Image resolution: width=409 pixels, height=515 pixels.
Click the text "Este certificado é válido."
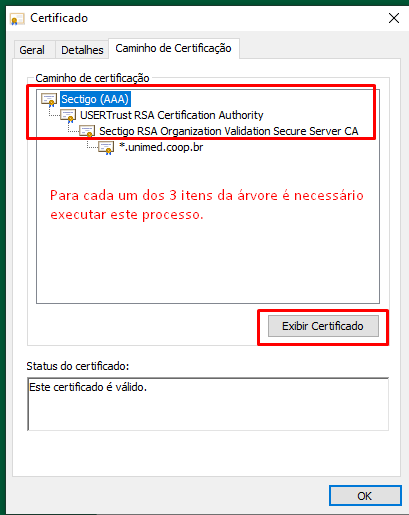click(x=88, y=387)
